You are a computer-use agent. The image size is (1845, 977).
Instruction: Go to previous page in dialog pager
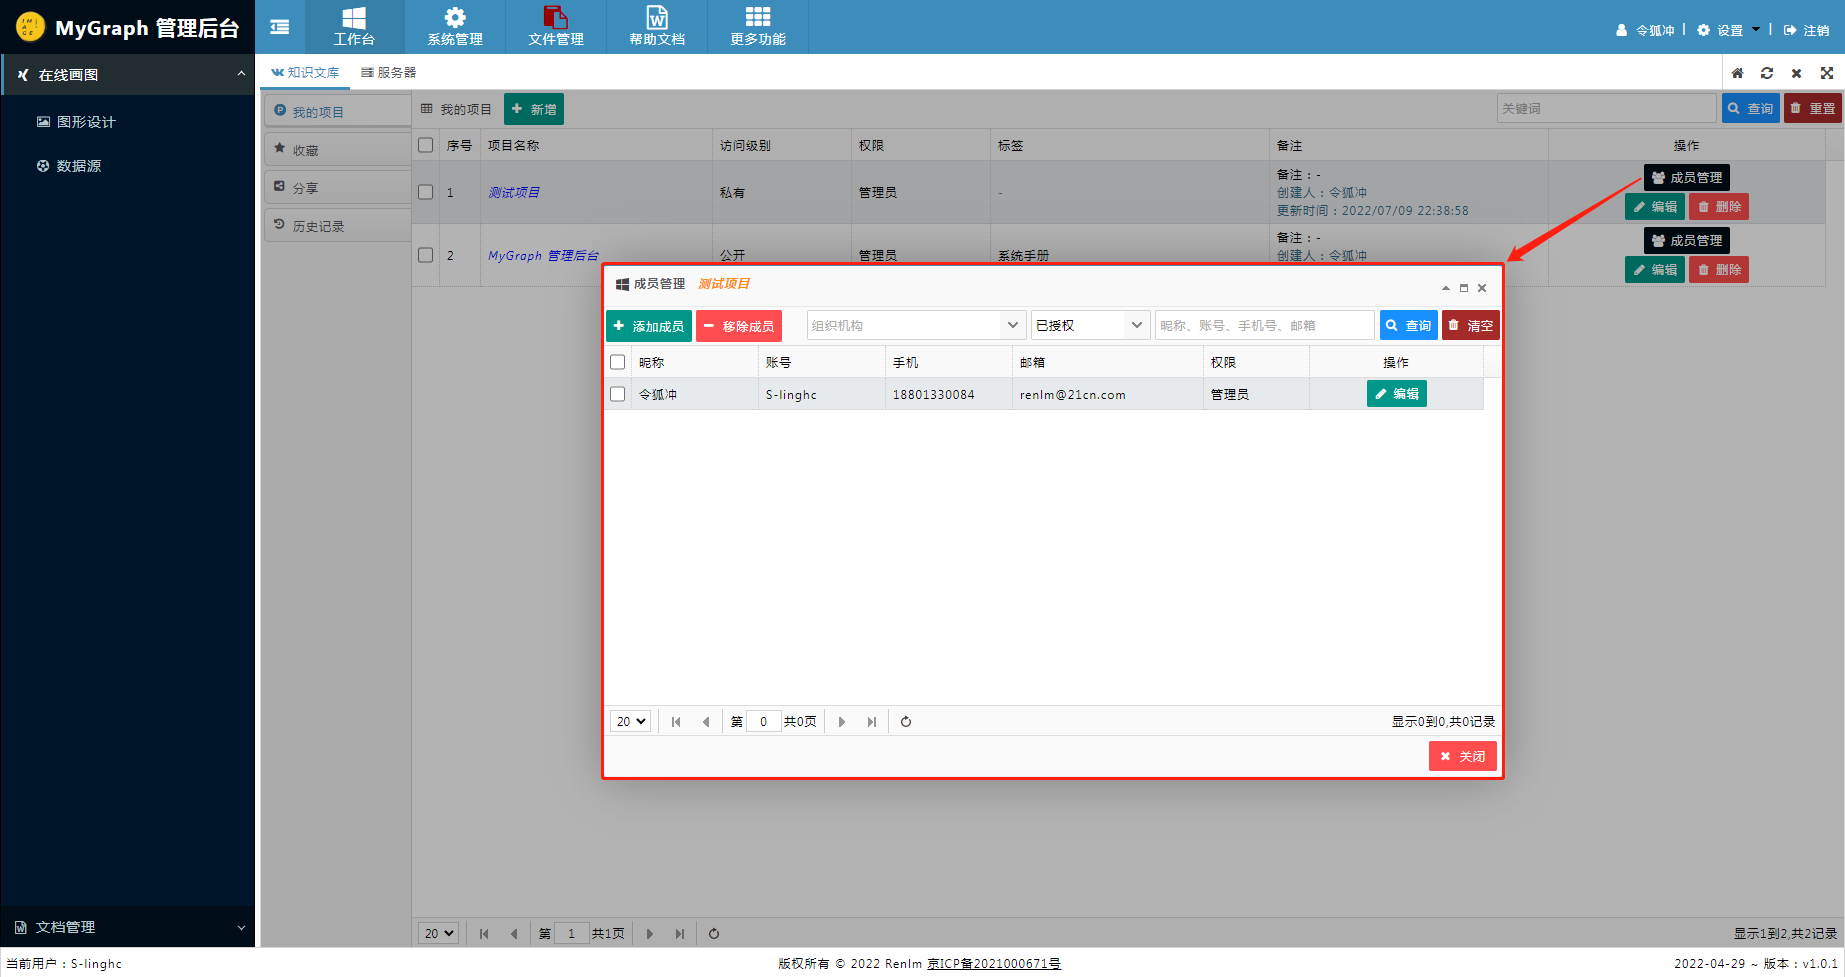(706, 722)
